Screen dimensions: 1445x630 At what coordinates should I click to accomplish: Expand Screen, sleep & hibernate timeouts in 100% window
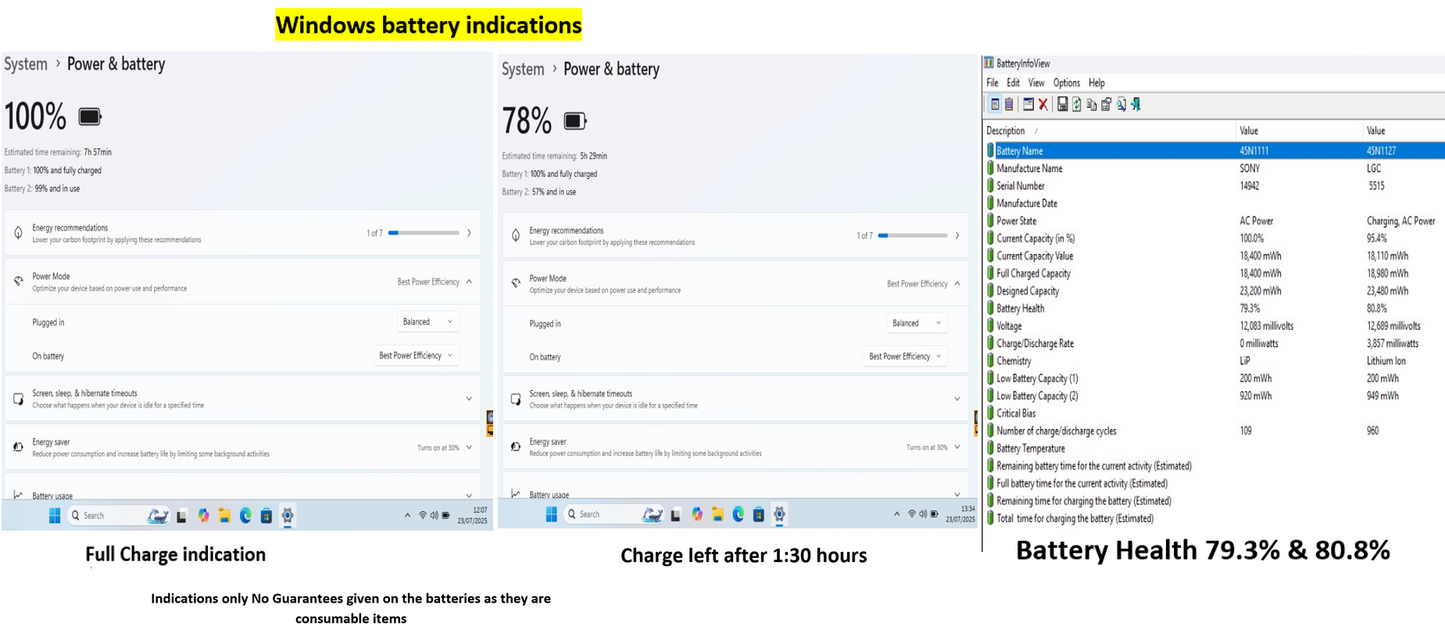[469, 398]
